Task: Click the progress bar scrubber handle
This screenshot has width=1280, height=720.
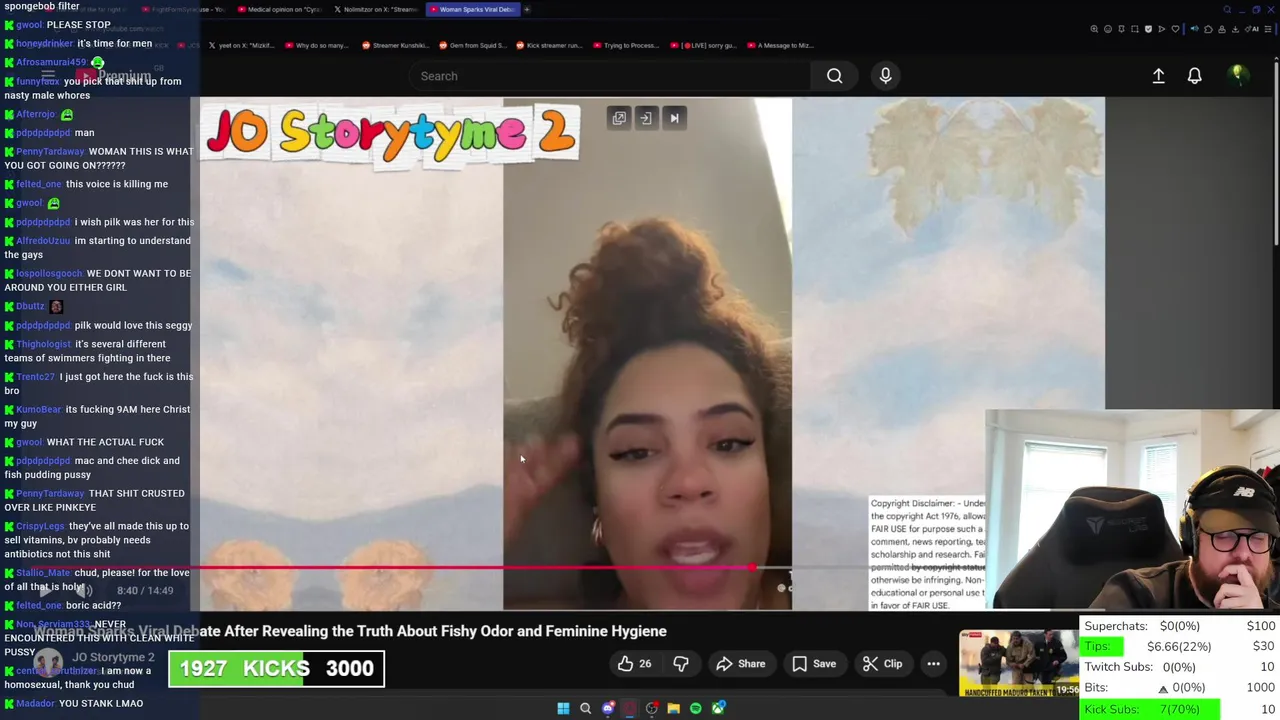Action: [x=752, y=567]
